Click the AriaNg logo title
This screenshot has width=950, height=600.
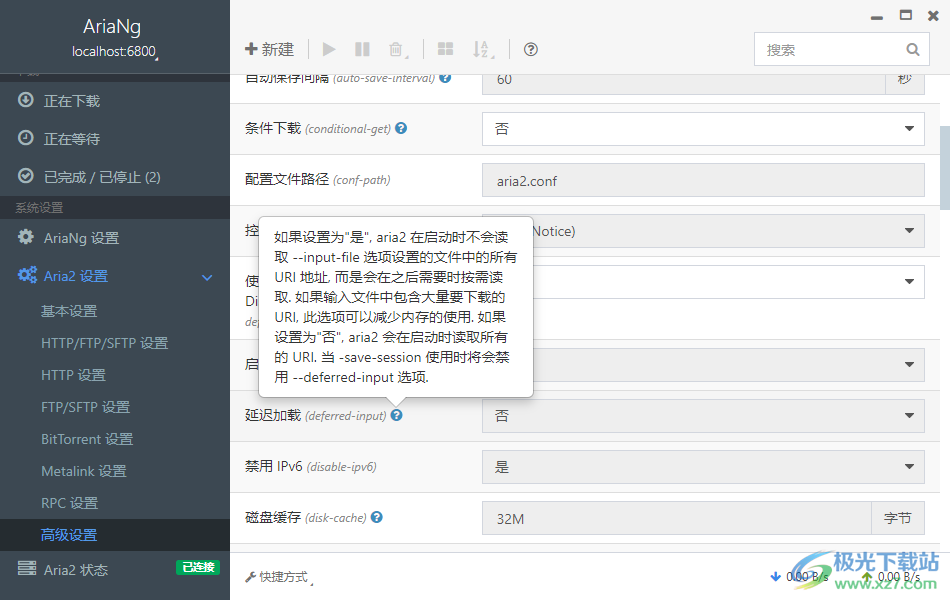click(112, 27)
